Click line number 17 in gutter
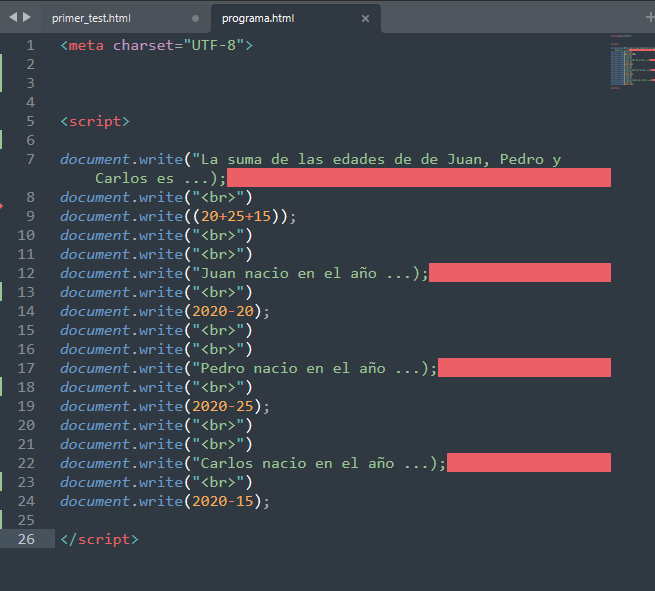The height and width of the screenshot is (591, 655). [26, 368]
